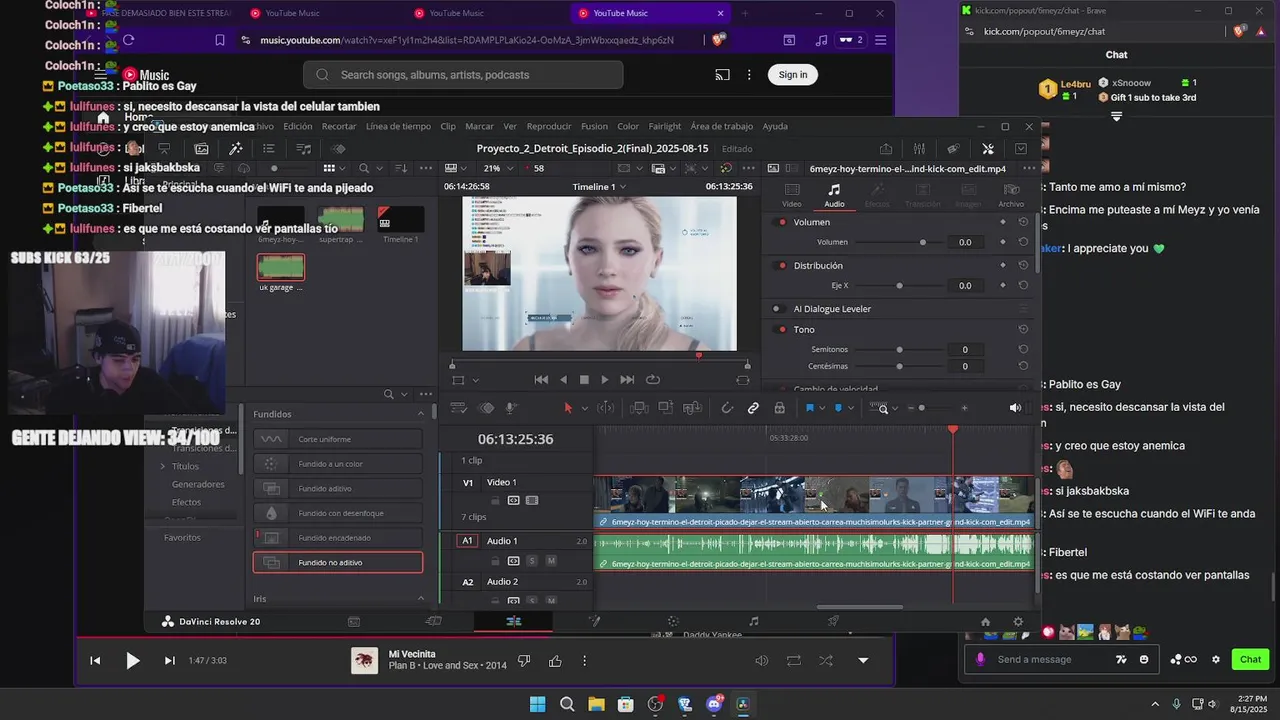Open the flag color dropdown in timeline toolbar
Image resolution: width=1280 pixels, height=720 pixels.
(823, 408)
